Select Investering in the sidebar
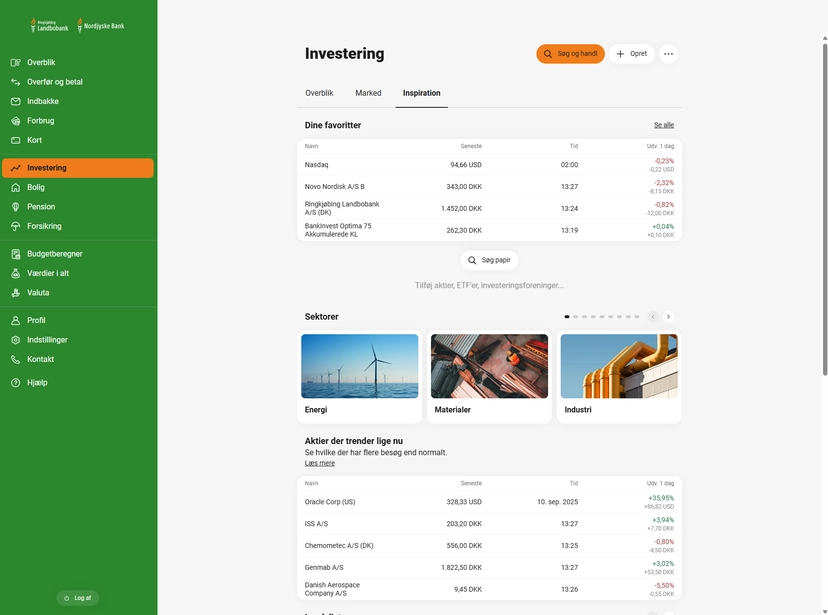The height and width of the screenshot is (615, 828). coord(78,168)
